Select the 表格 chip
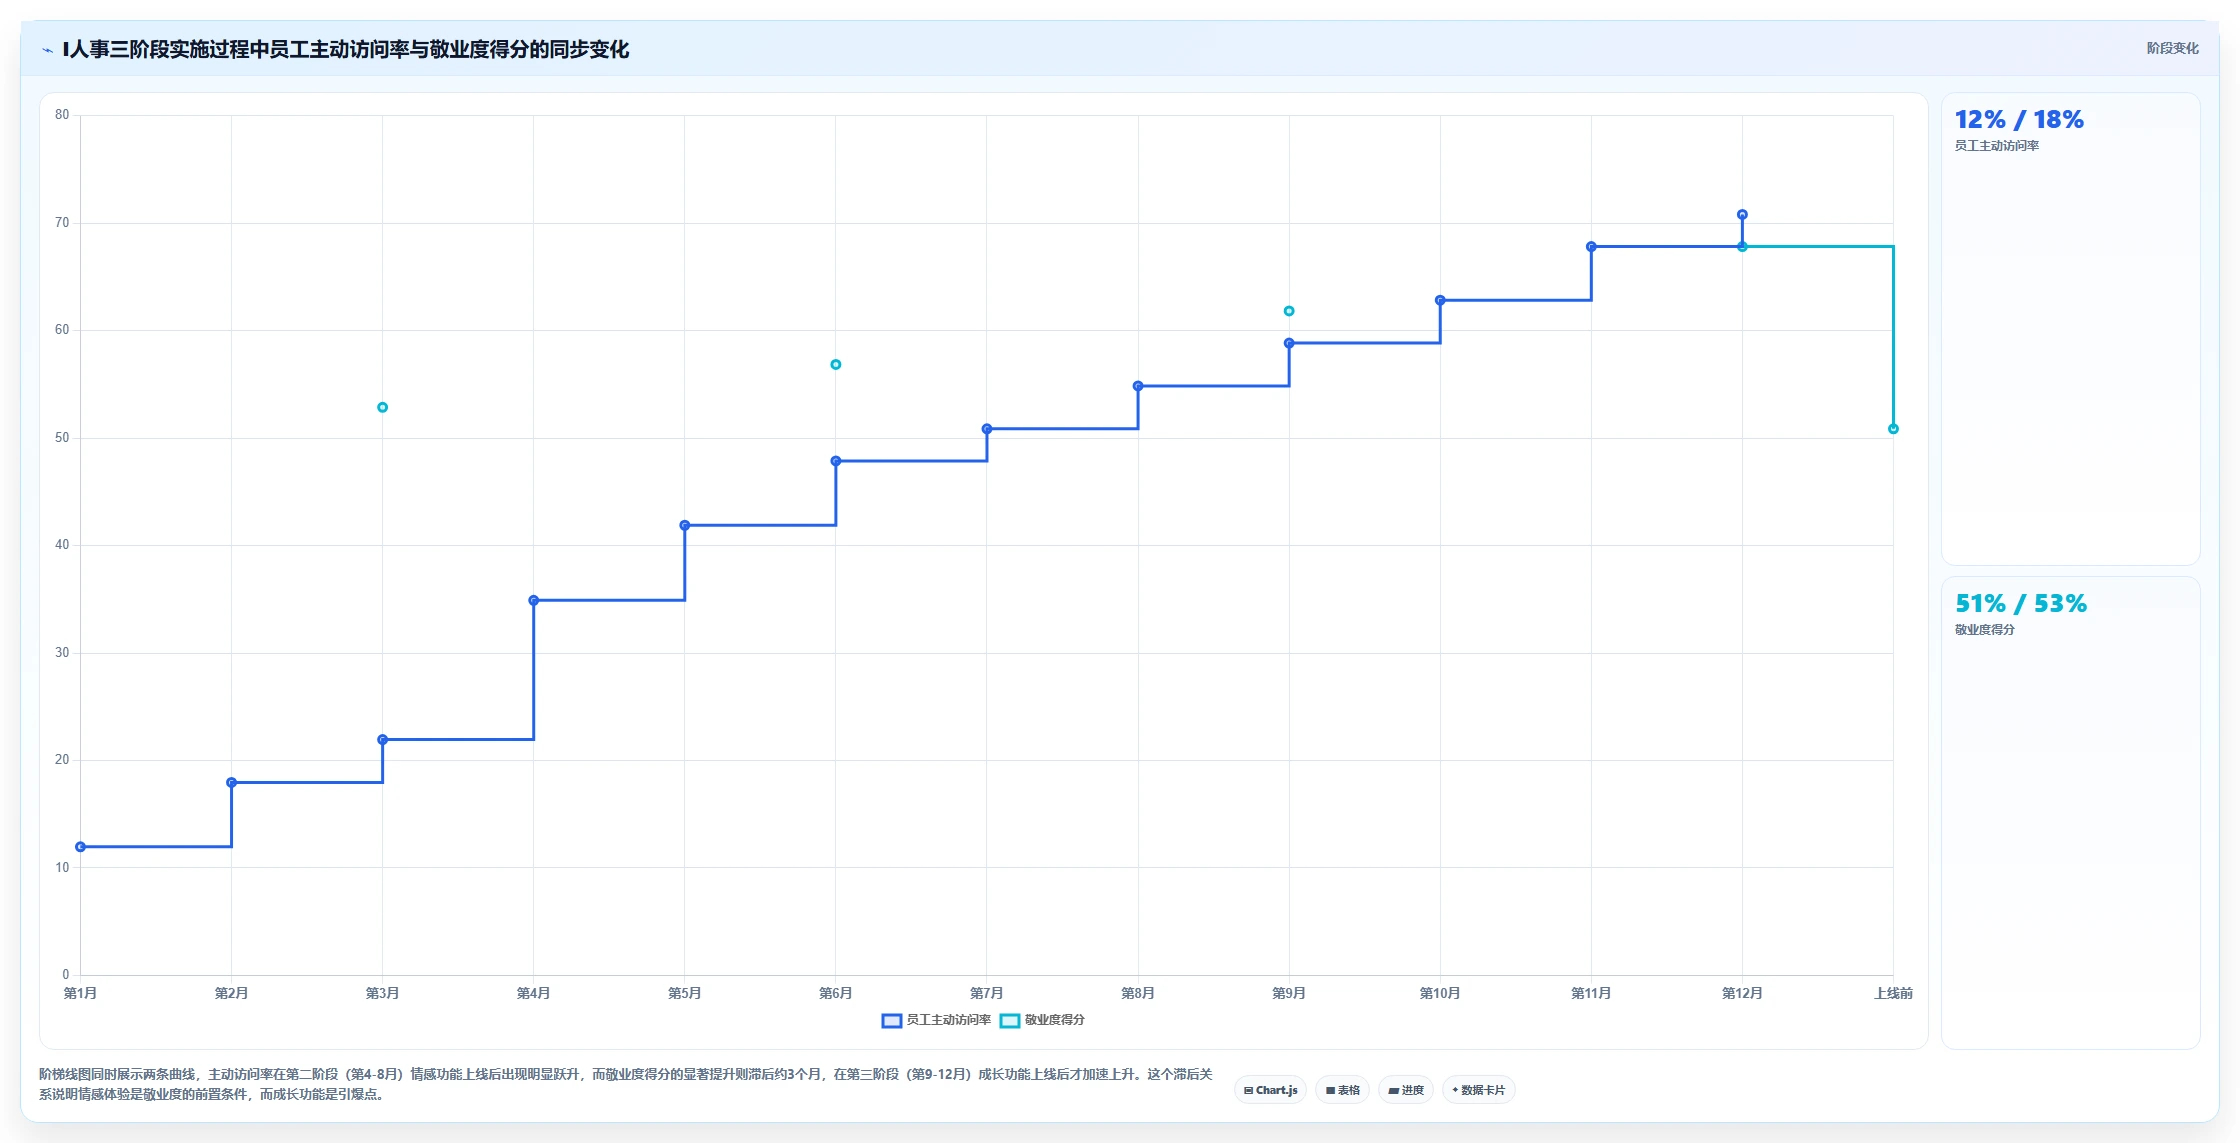The width and height of the screenshot is (2240, 1143). [1342, 1090]
